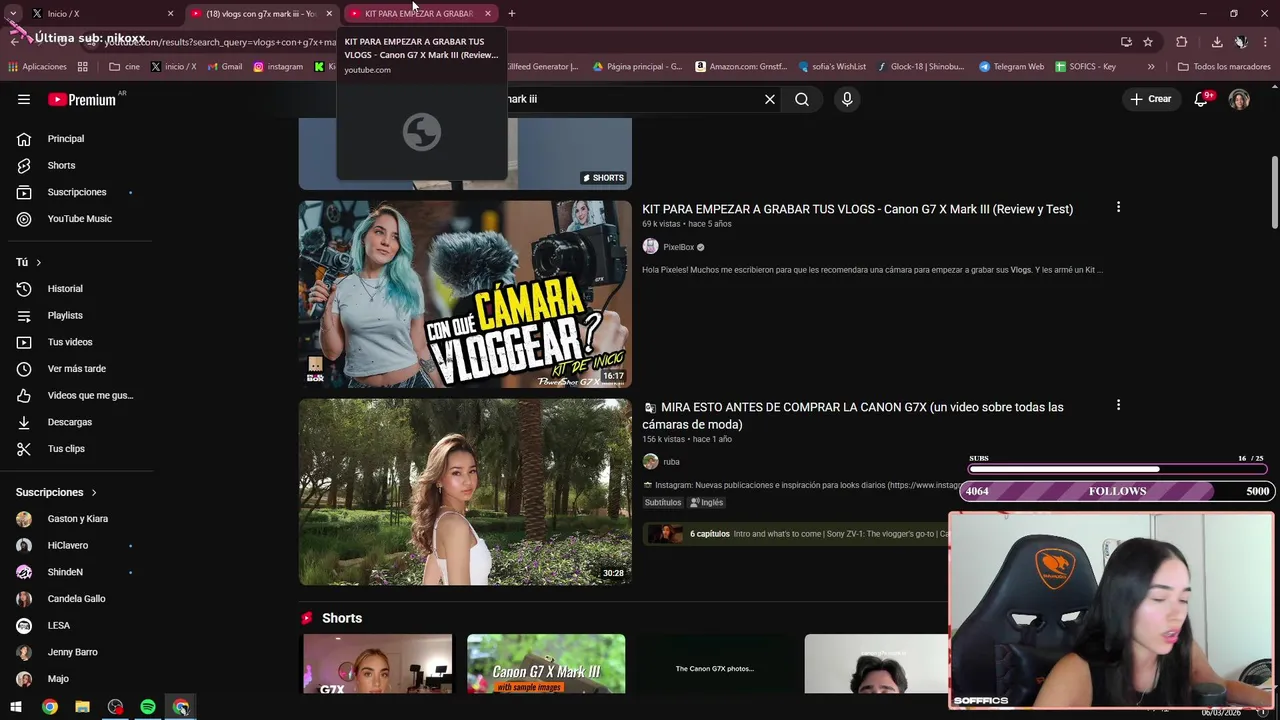Bookmark this page with the star
Viewport: 1280px width, 720px height.
[1148, 41]
